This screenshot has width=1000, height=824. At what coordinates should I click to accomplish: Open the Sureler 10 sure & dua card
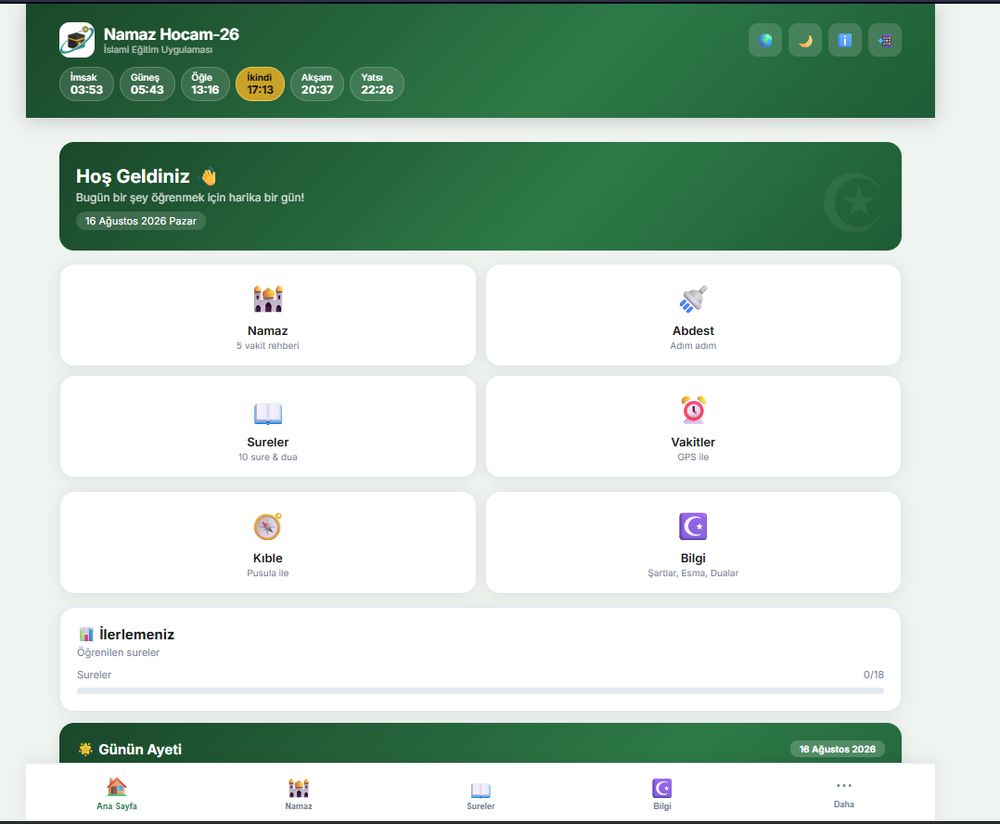point(268,426)
